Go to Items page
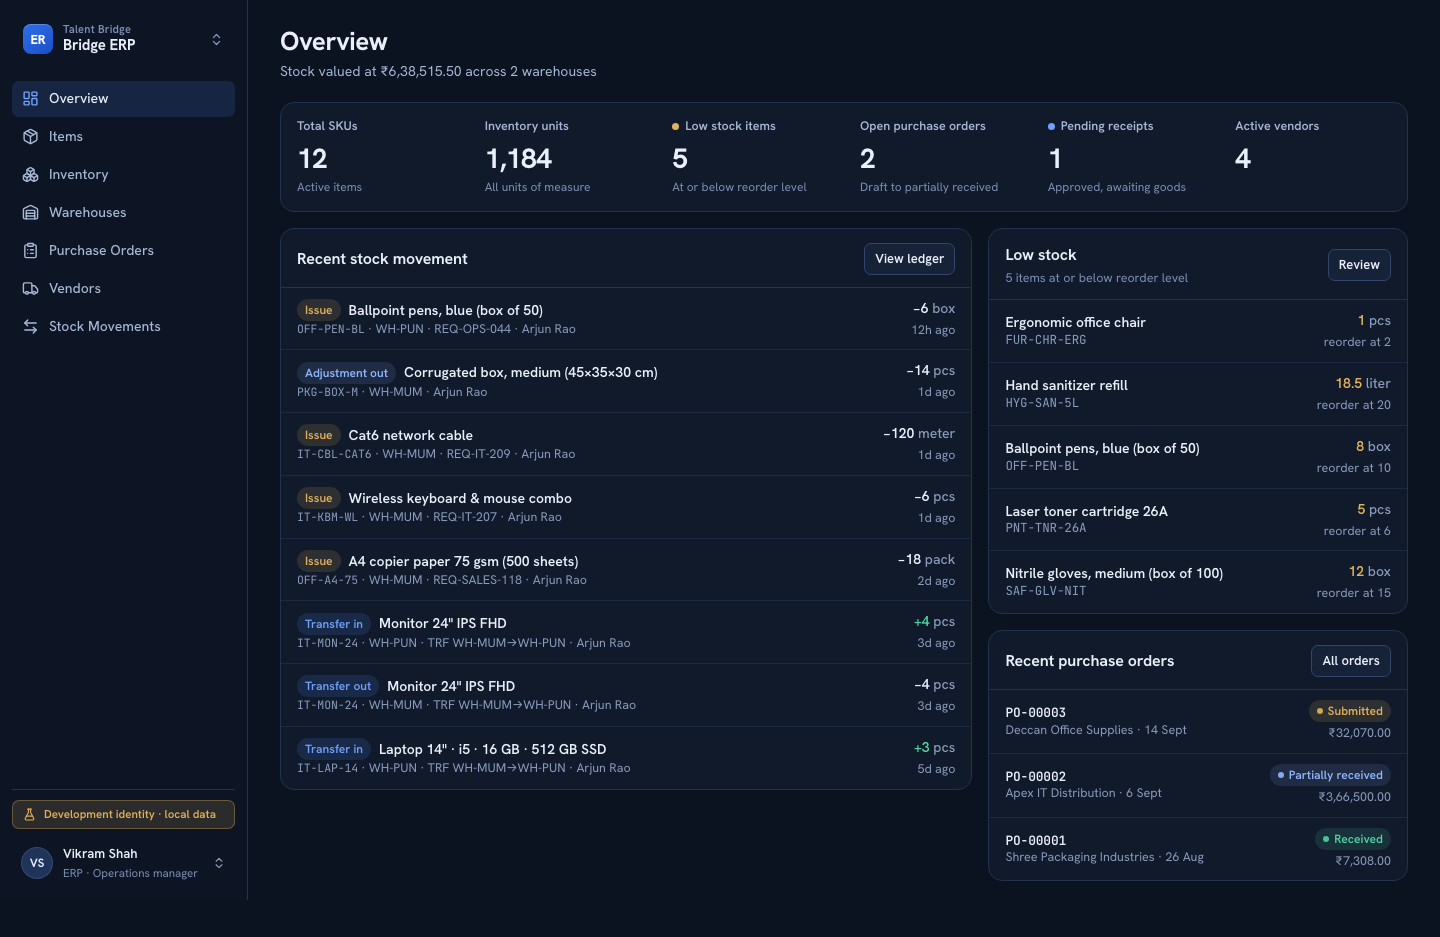The height and width of the screenshot is (937, 1440). point(123,136)
